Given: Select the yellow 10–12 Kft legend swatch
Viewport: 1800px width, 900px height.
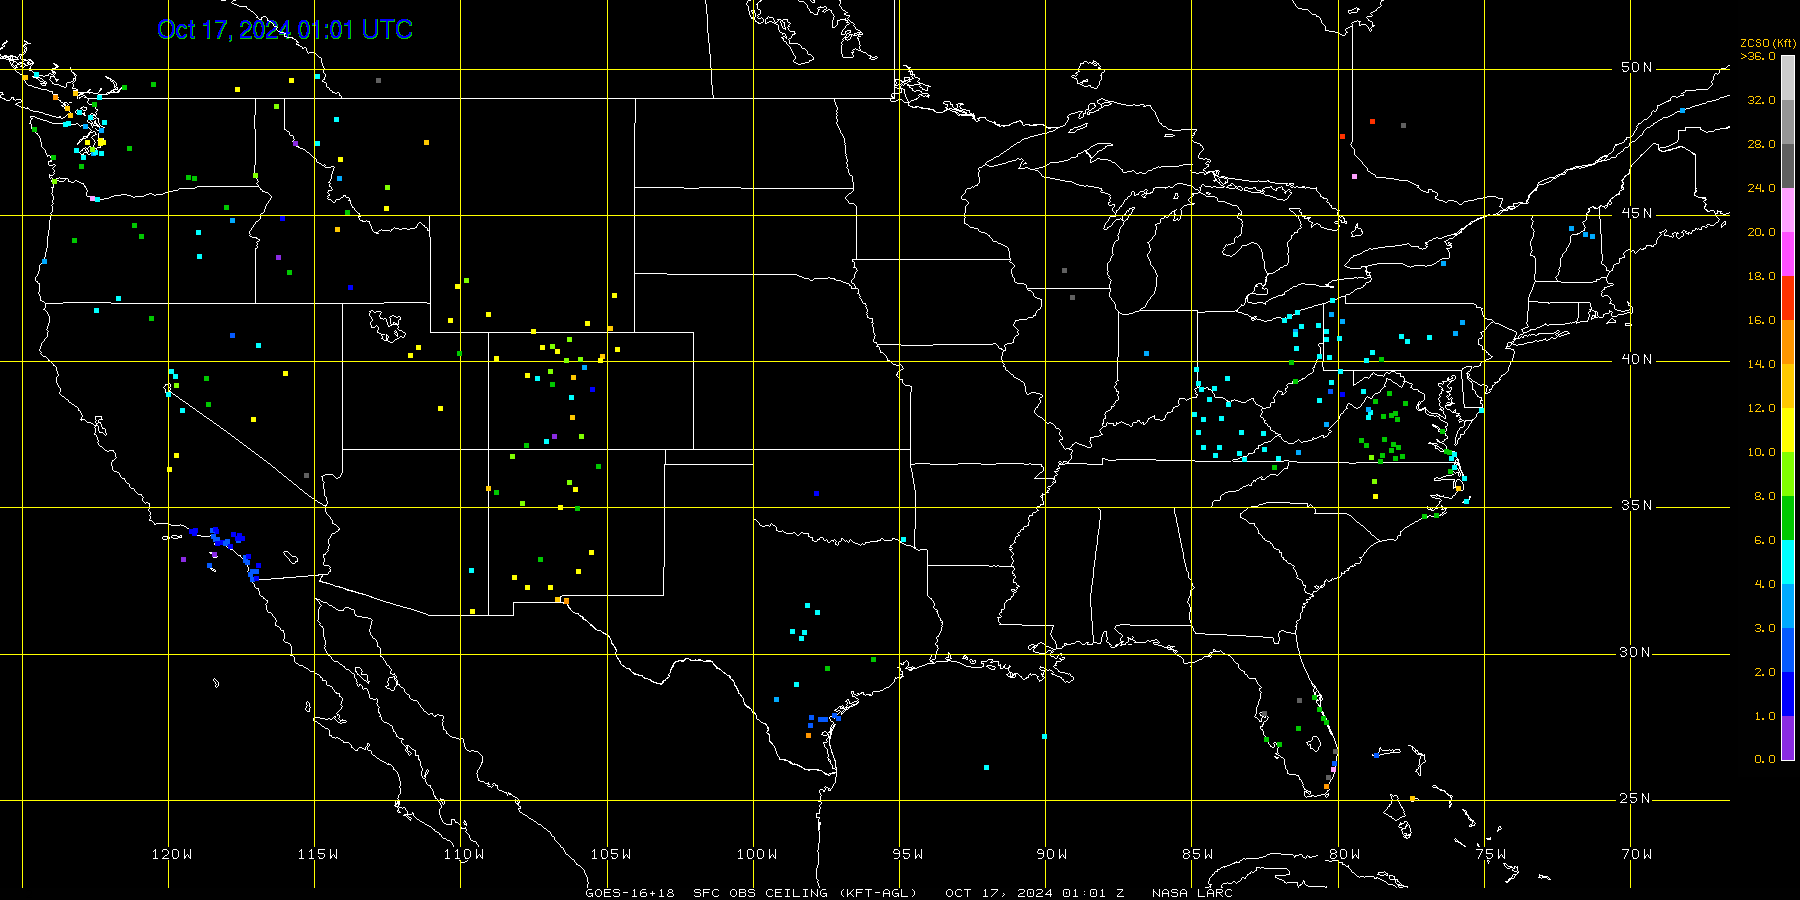Looking at the screenshot, I should point(1788,430).
